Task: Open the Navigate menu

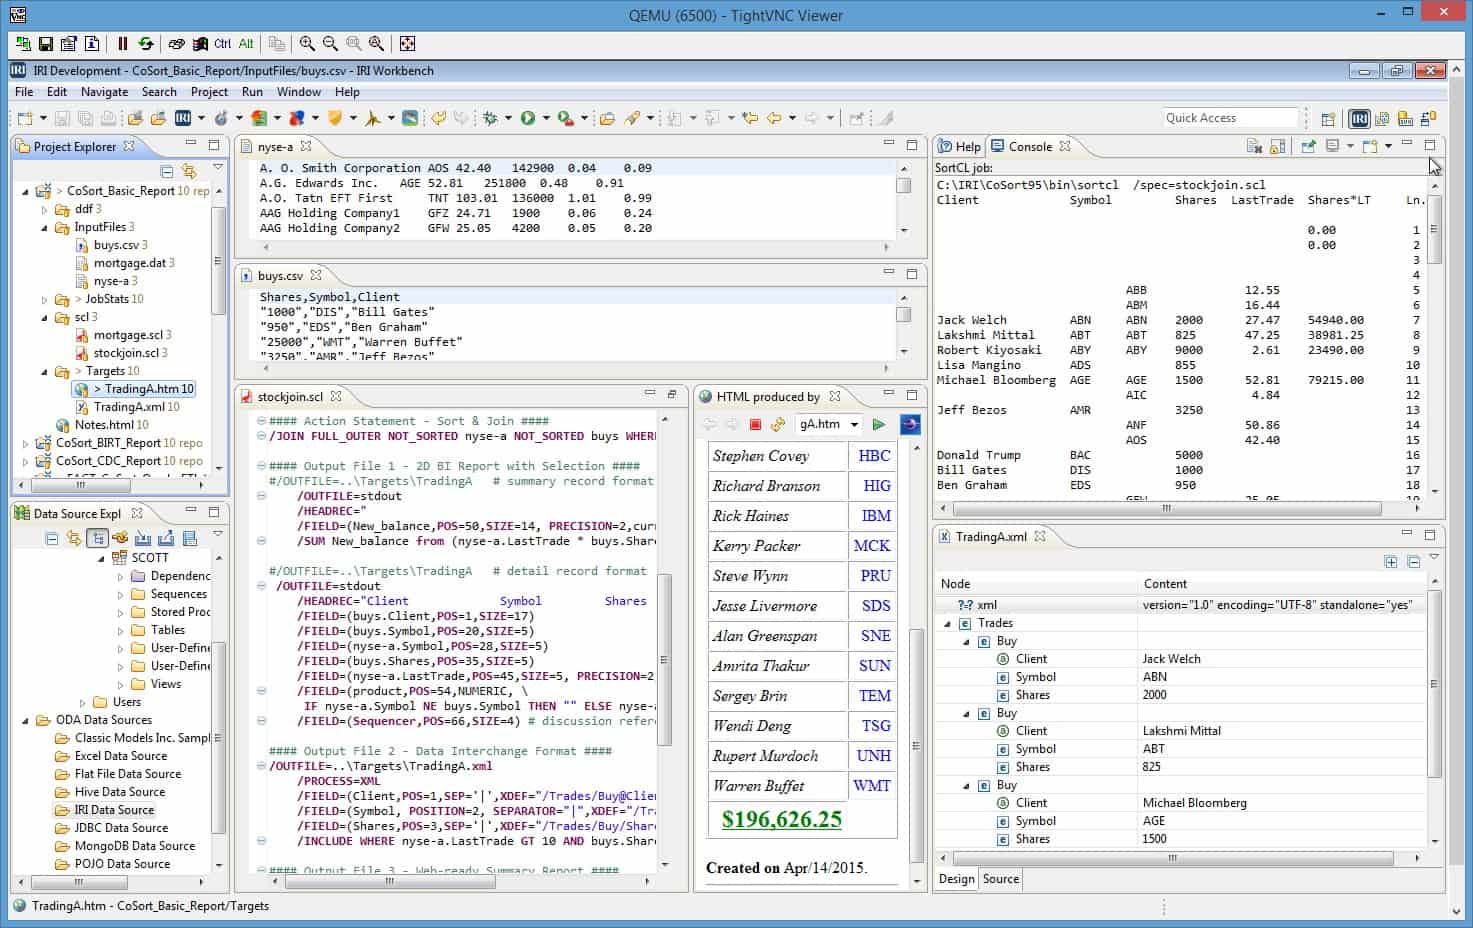Action: coord(104,92)
